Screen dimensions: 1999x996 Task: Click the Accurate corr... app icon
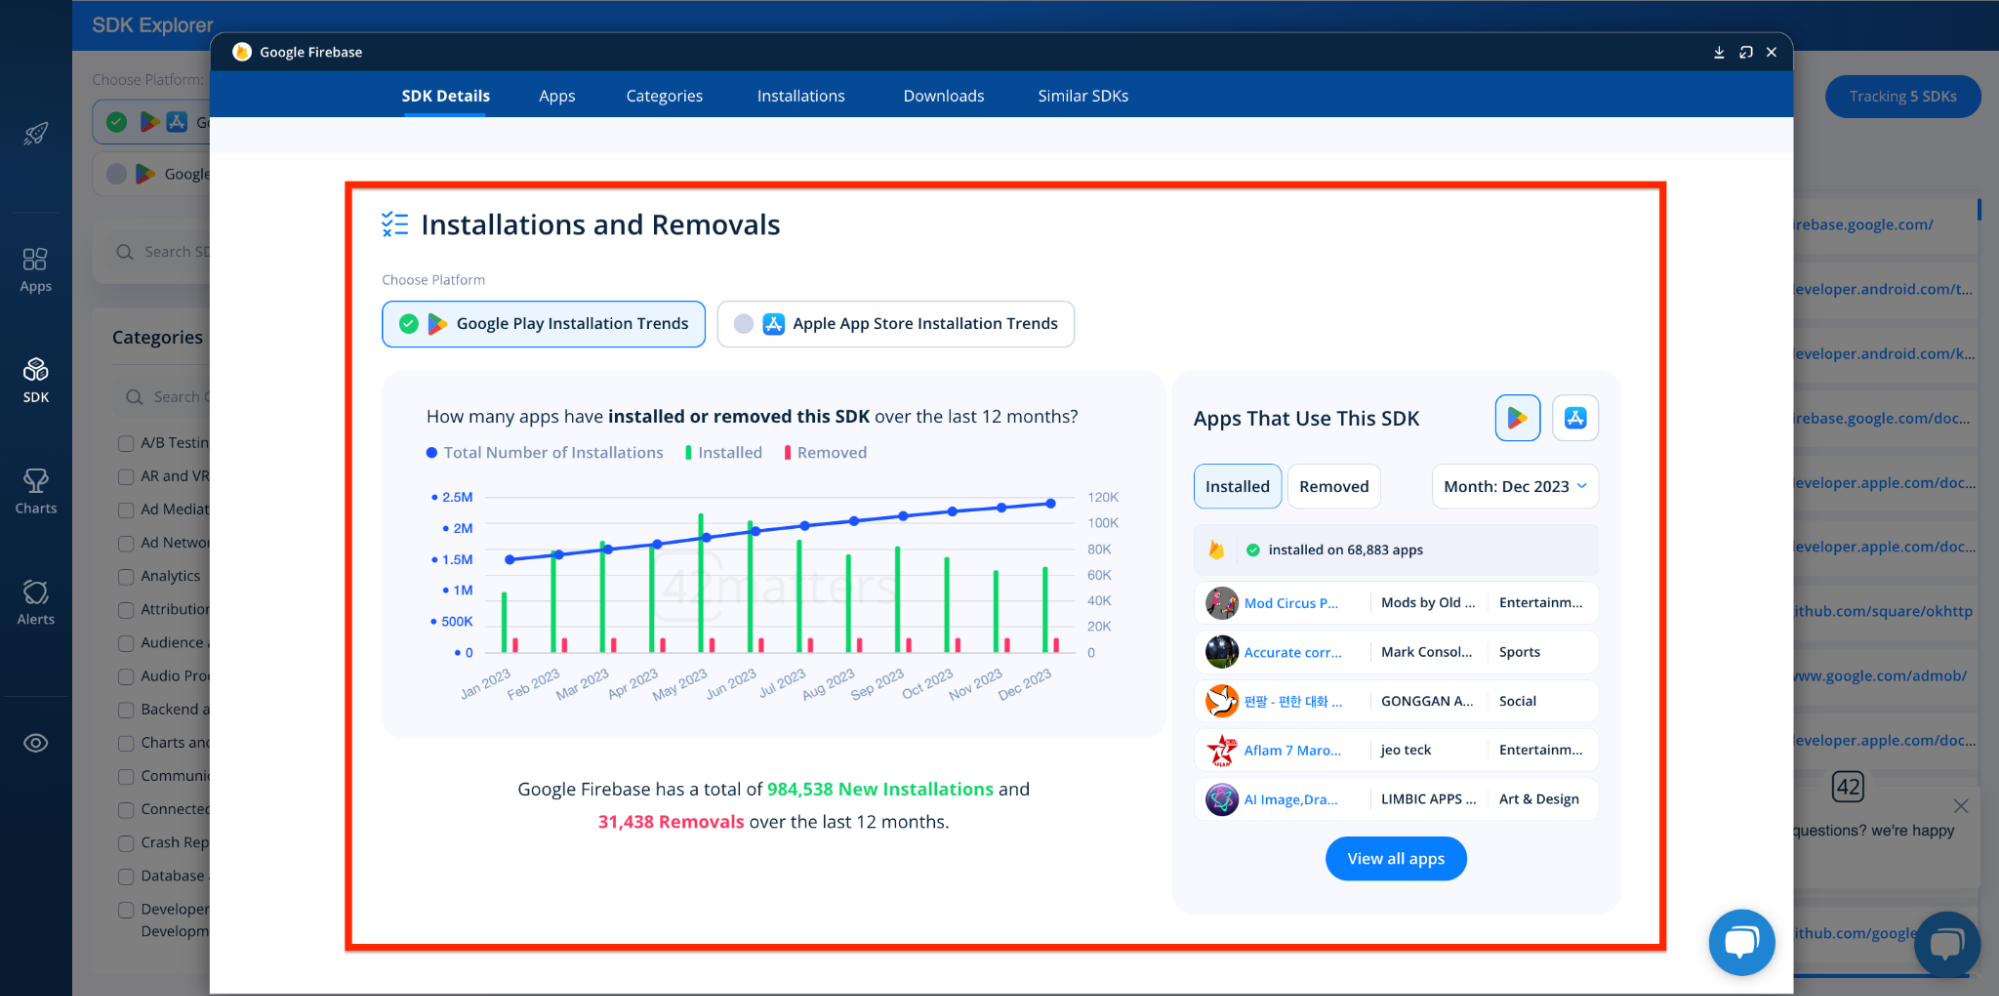click(1221, 652)
